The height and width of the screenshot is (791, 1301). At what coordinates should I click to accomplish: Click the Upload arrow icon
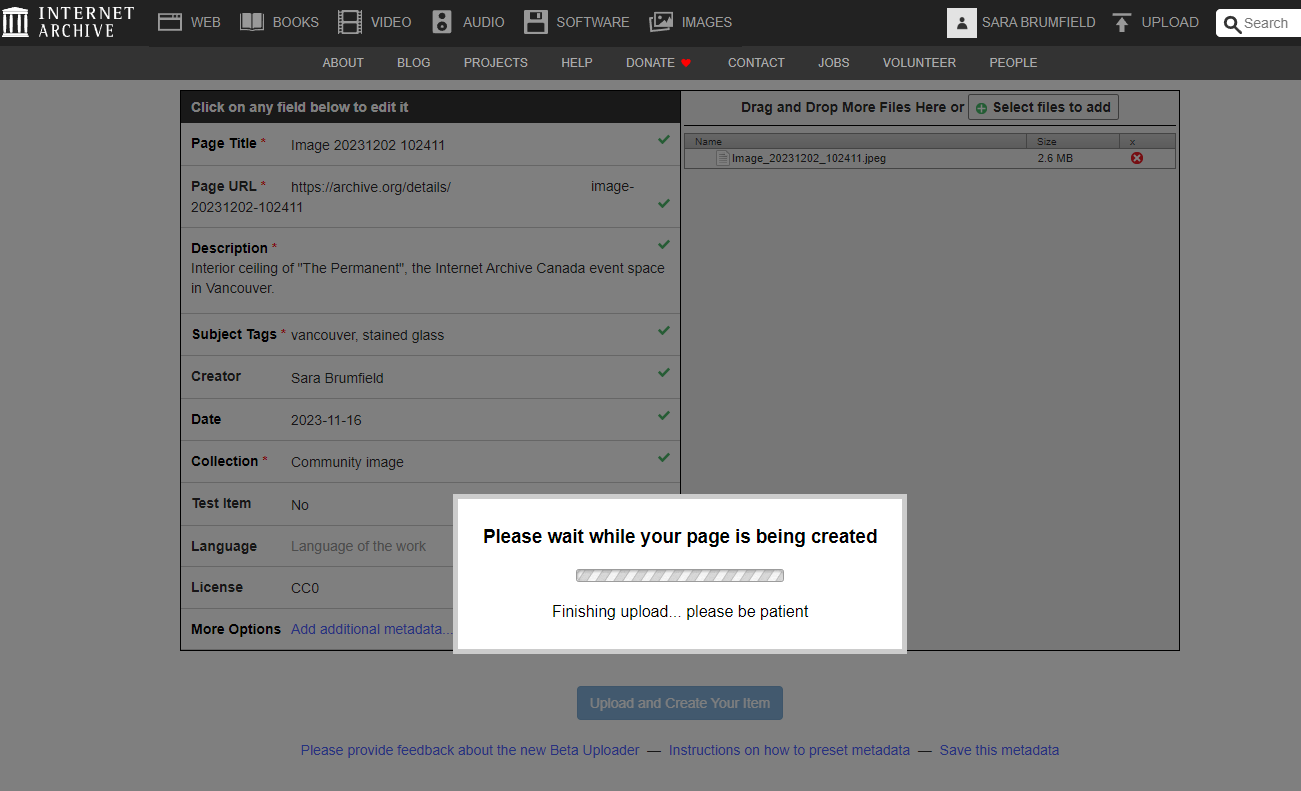click(1122, 22)
